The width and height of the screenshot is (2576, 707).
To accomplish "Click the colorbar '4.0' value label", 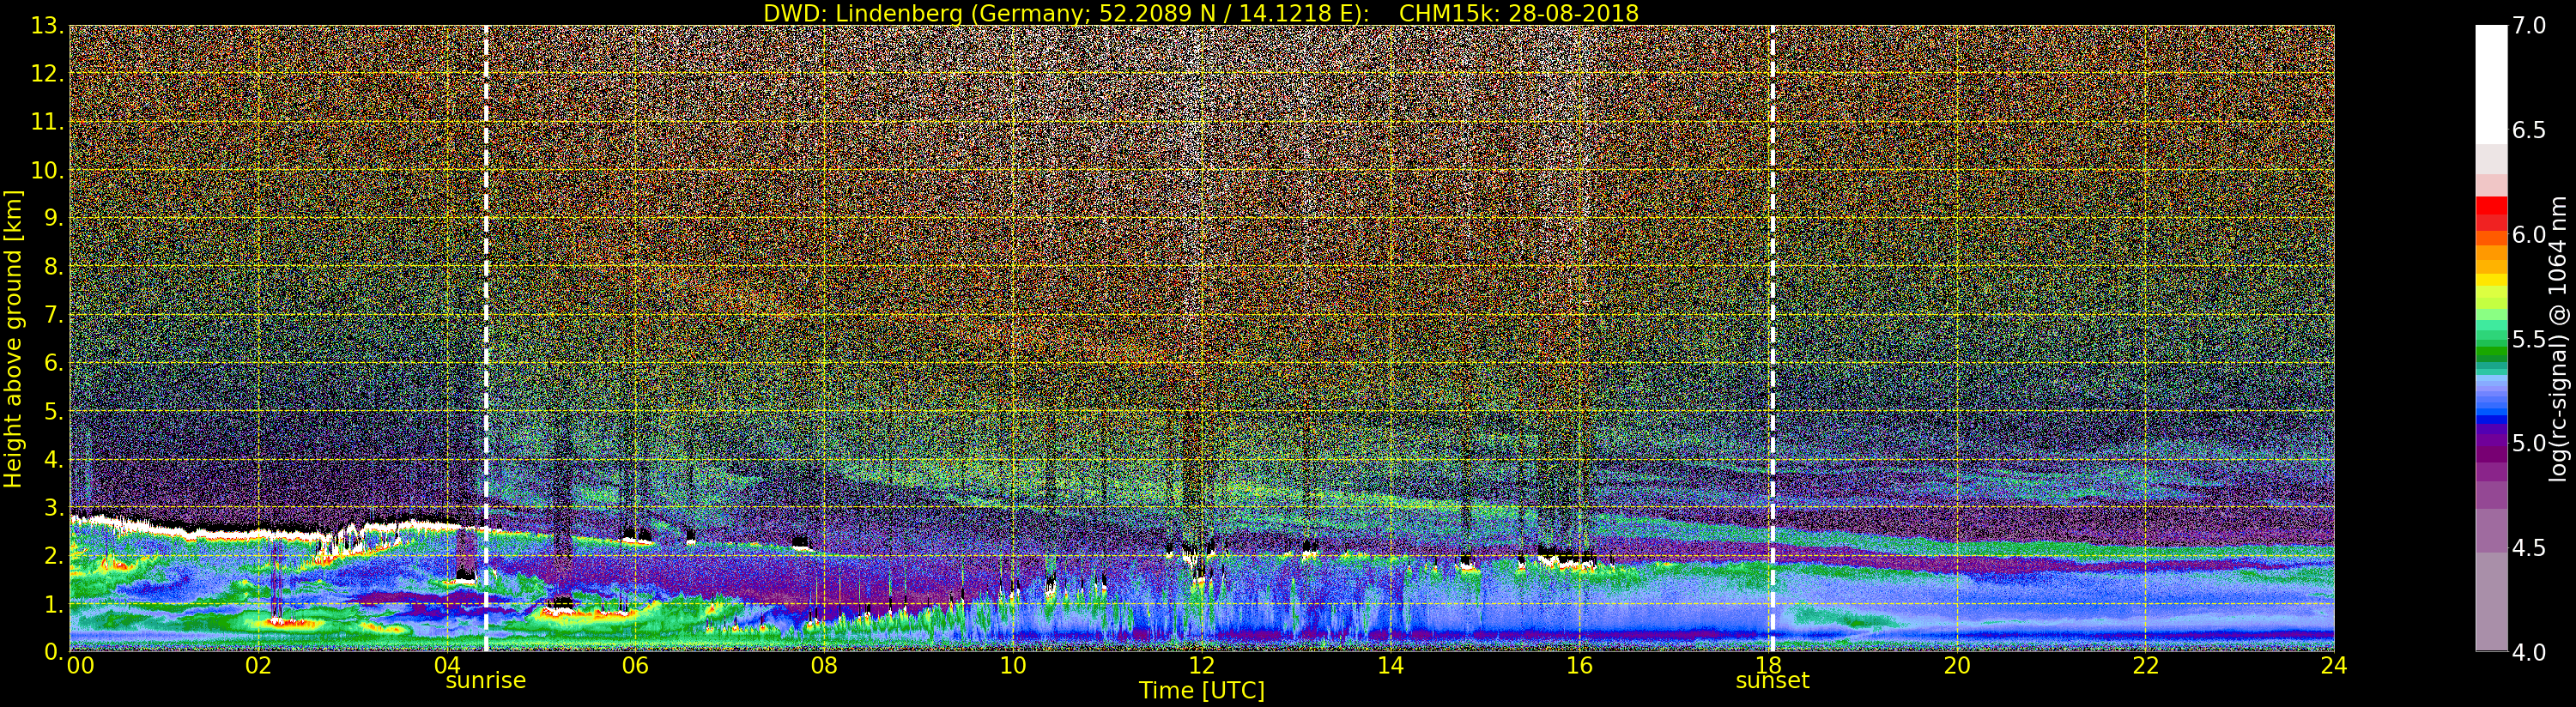I will [2529, 652].
